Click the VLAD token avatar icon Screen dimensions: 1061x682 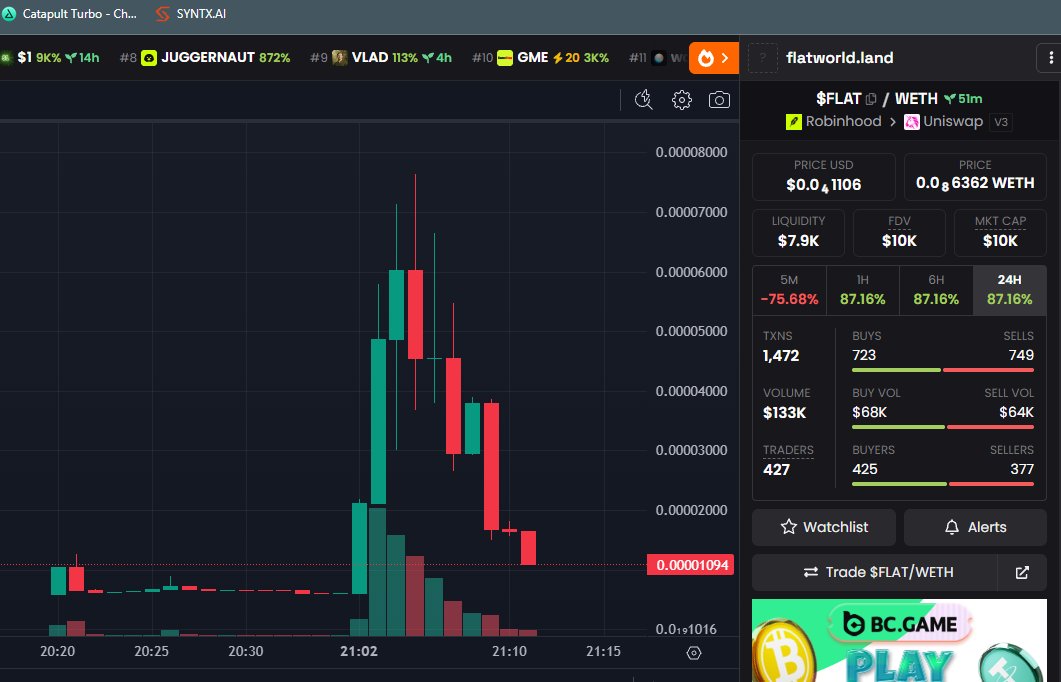point(340,58)
